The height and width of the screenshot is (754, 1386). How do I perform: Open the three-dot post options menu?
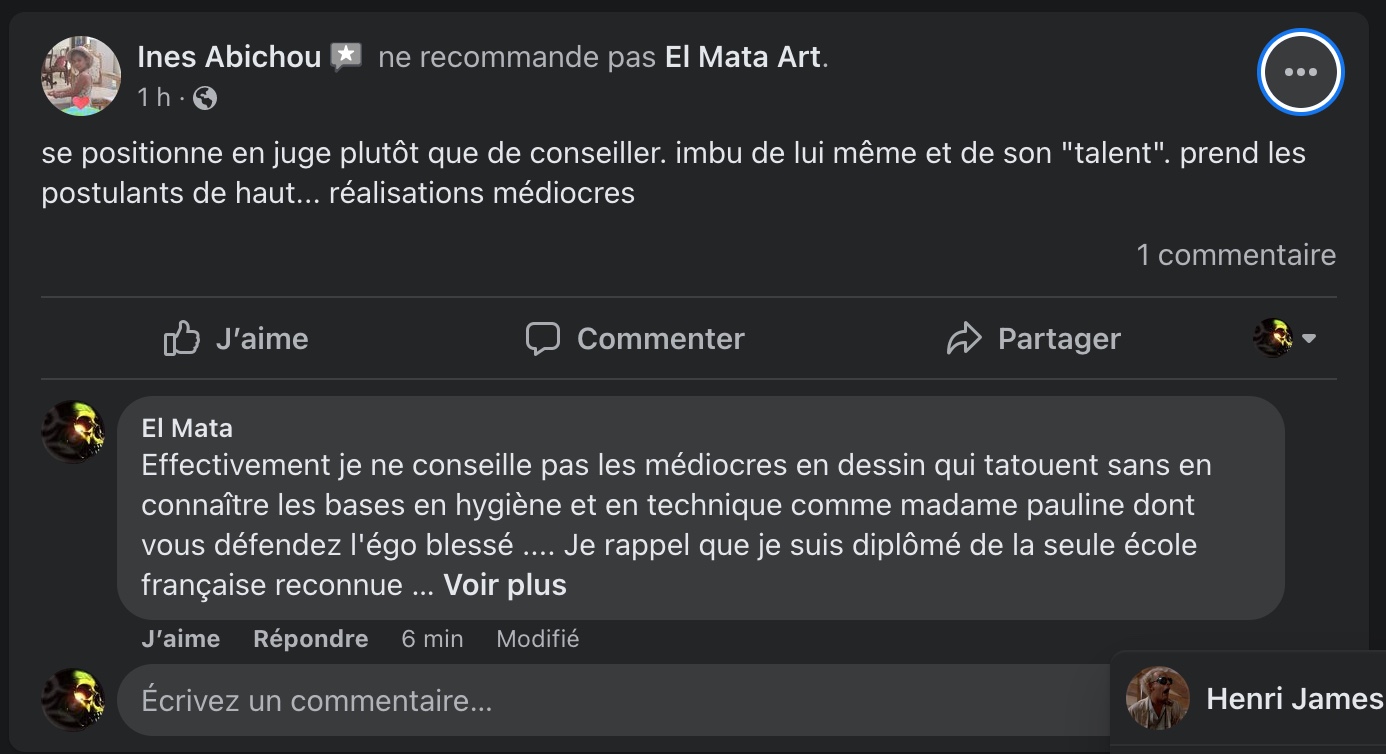tap(1300, 72)
